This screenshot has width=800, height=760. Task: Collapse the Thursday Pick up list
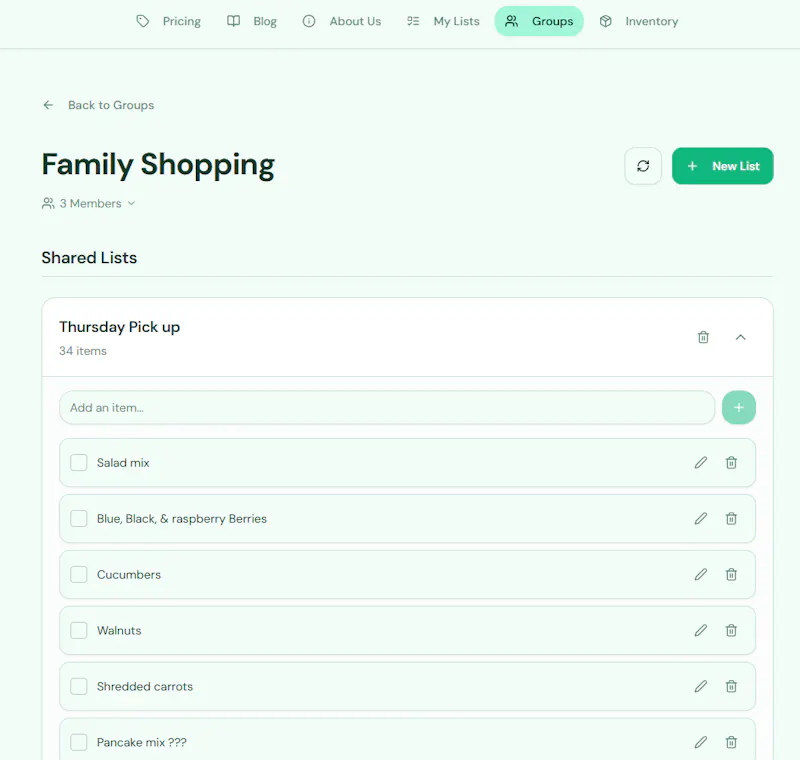[x=740, y=337]
